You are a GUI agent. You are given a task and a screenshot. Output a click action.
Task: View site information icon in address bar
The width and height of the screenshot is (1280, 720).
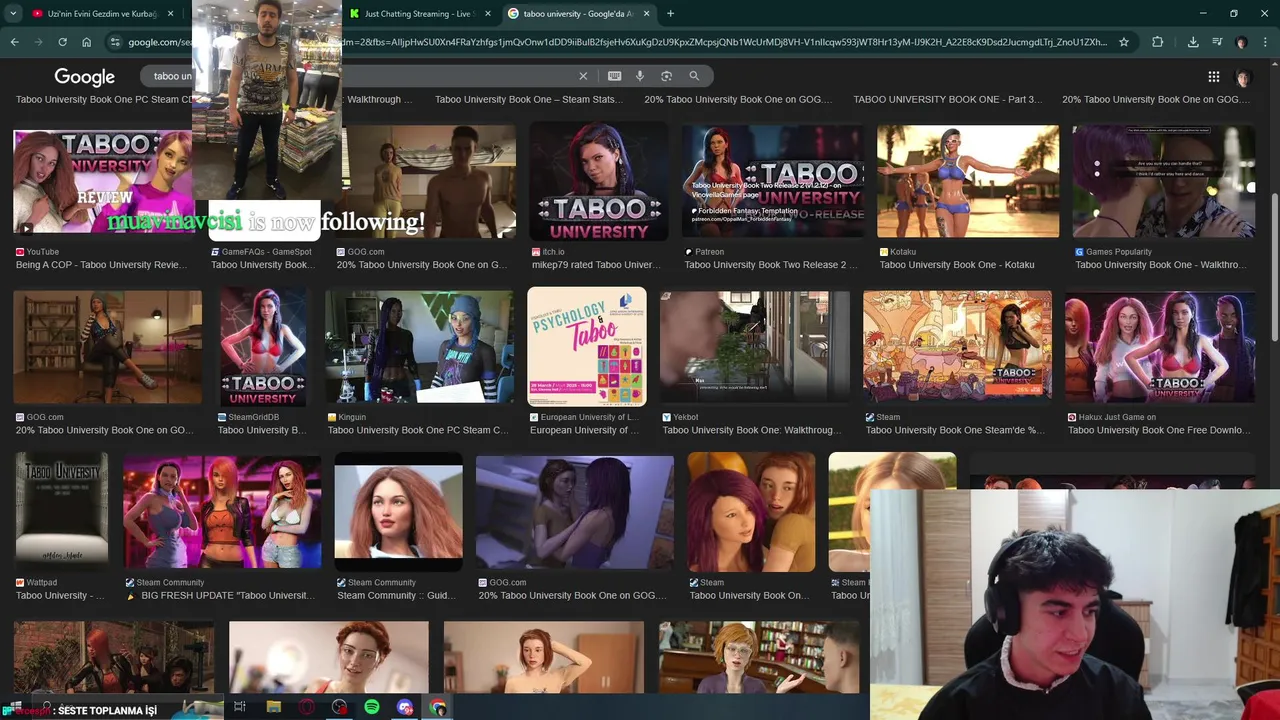click(115, 42)
